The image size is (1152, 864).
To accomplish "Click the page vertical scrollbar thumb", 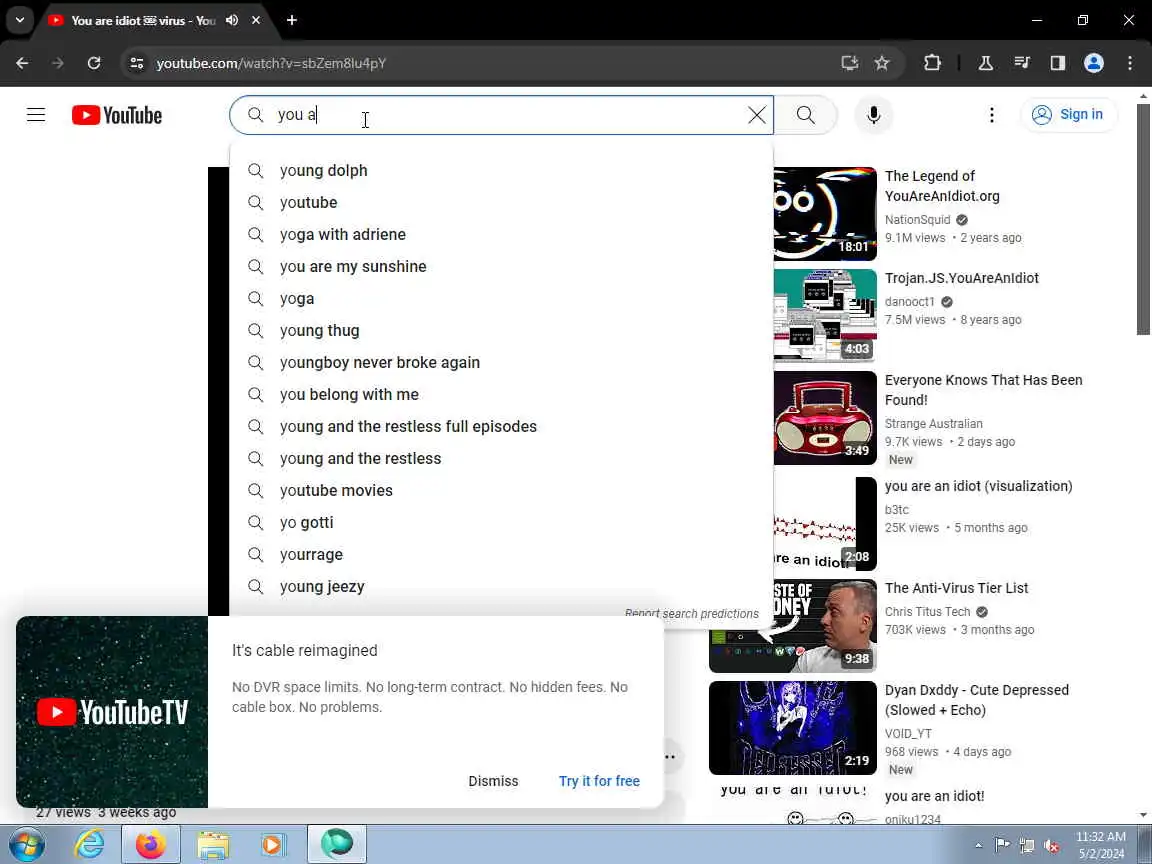I will point(1143,219).
